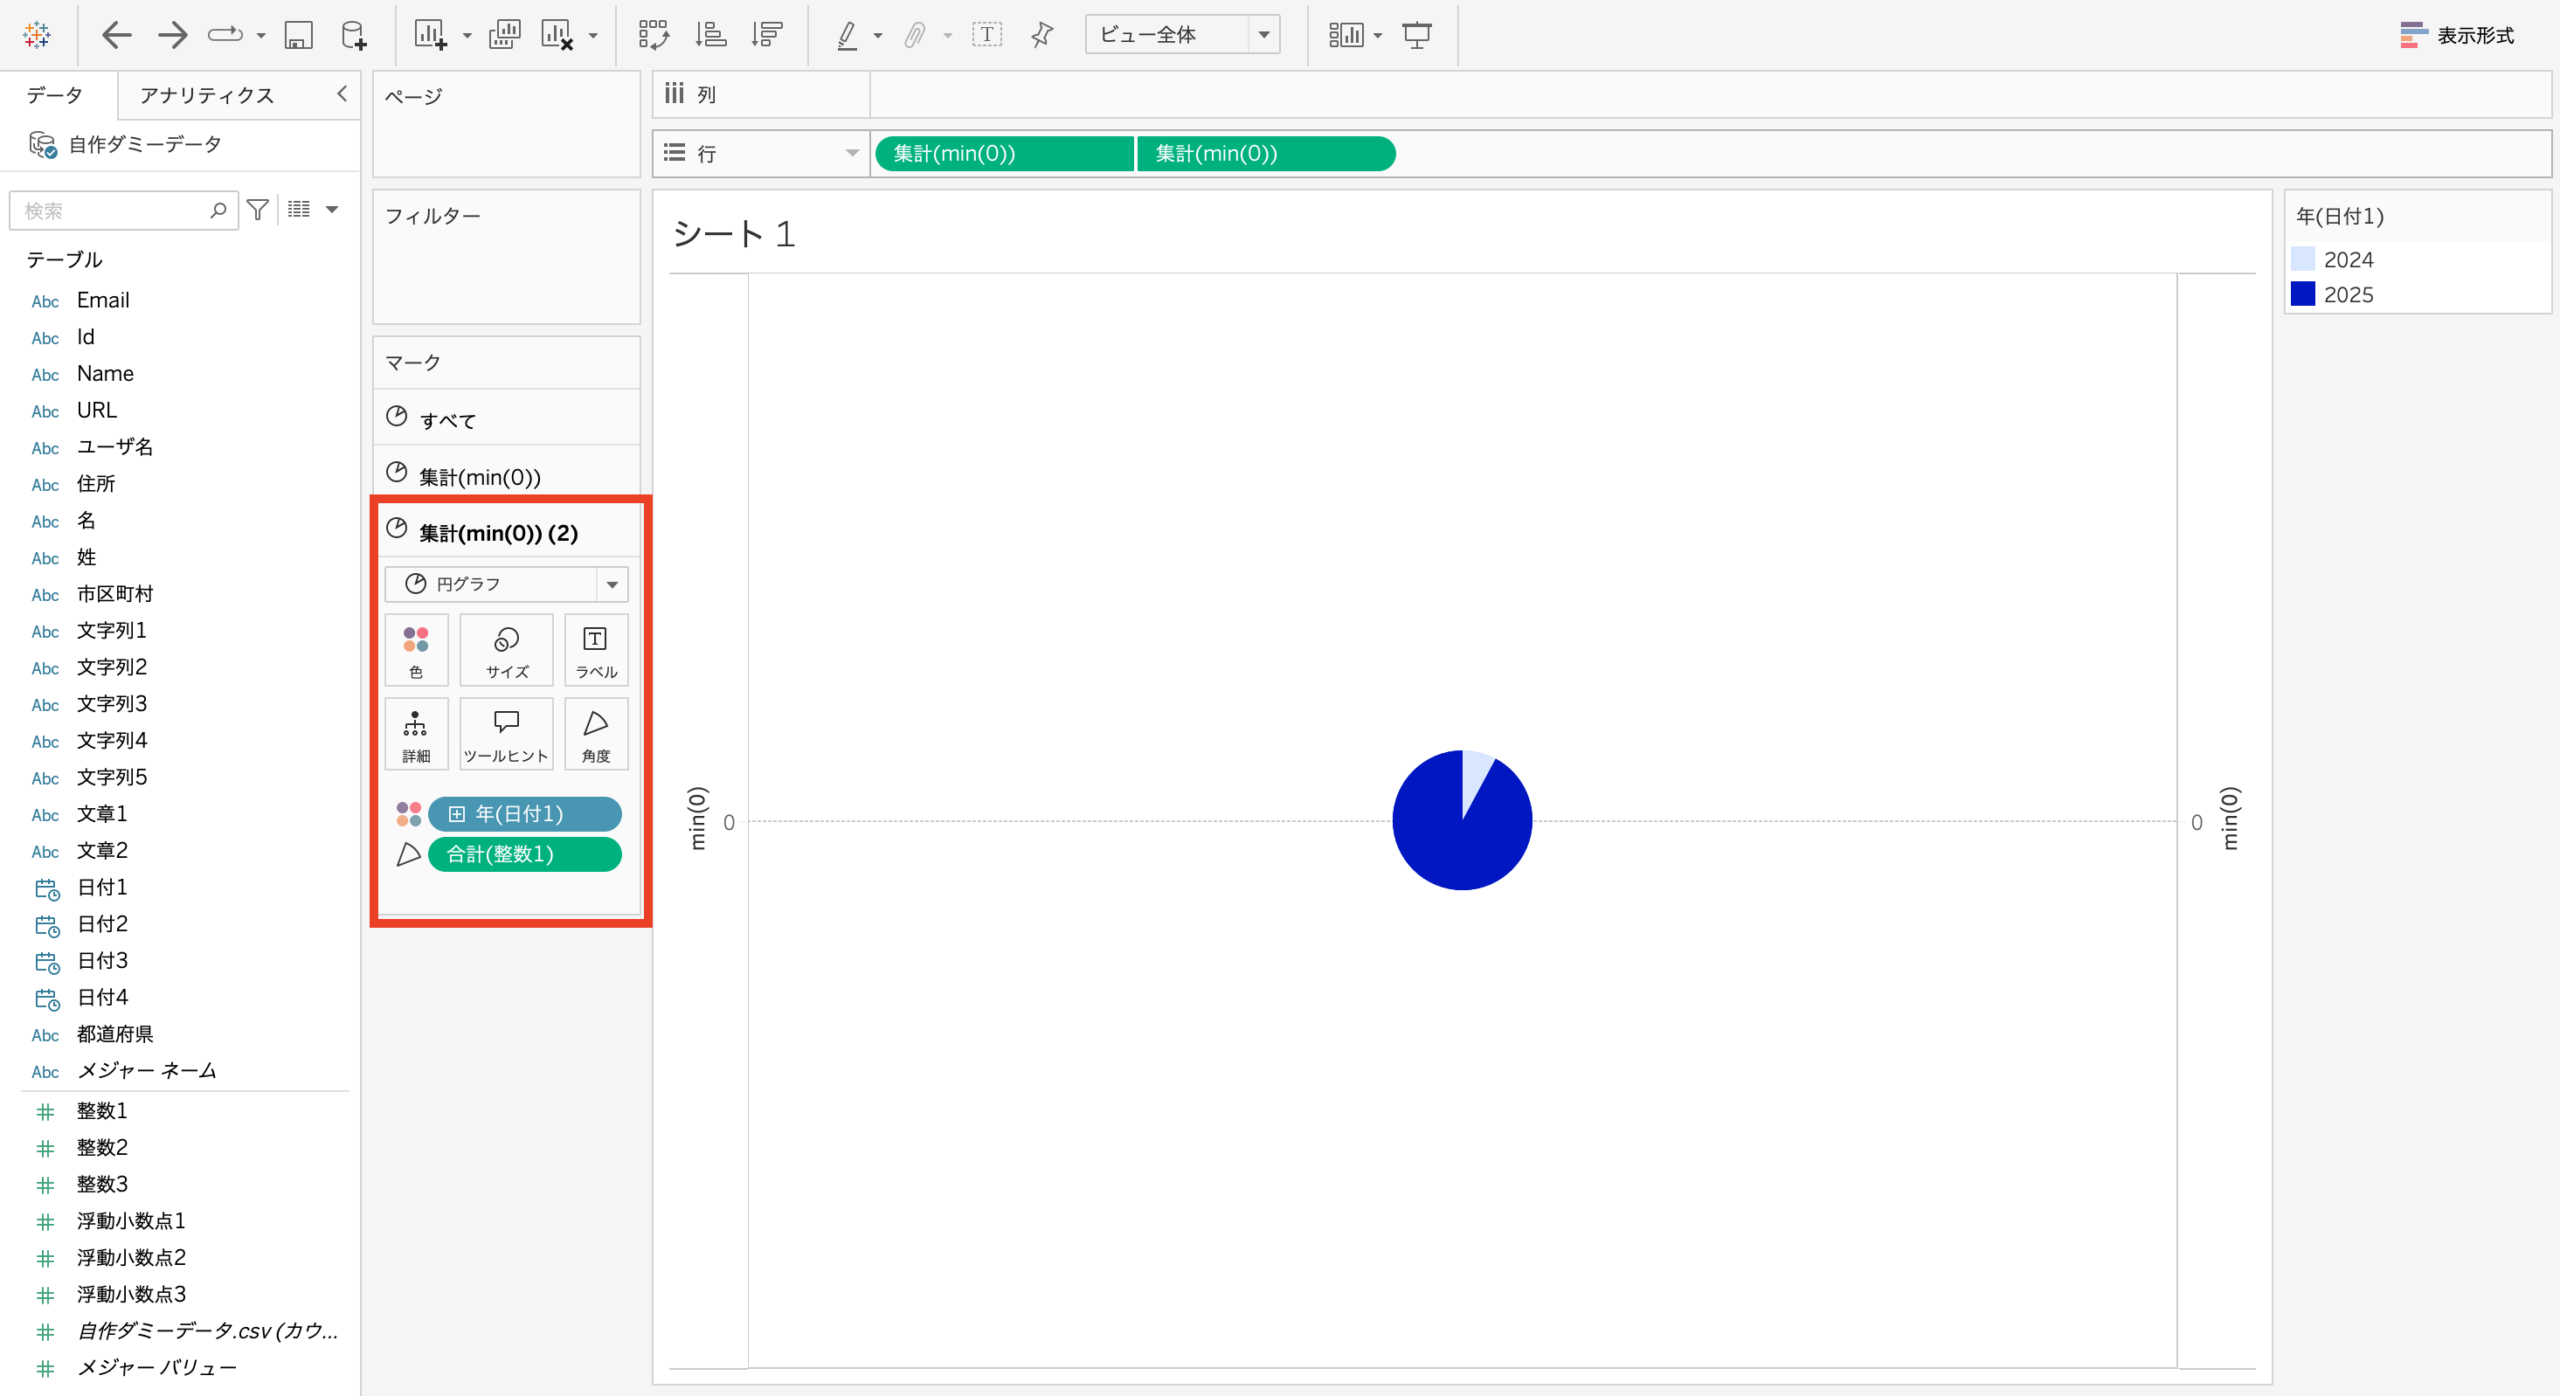This screenshot has height=1396, width=2560.
Task: Open the Pie chart mark type dropdown
Action: (x=506, y=584)
